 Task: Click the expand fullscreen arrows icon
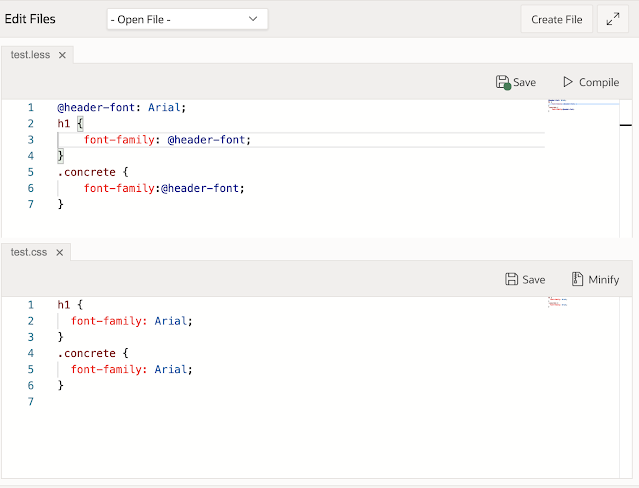(x=612, y=19)
